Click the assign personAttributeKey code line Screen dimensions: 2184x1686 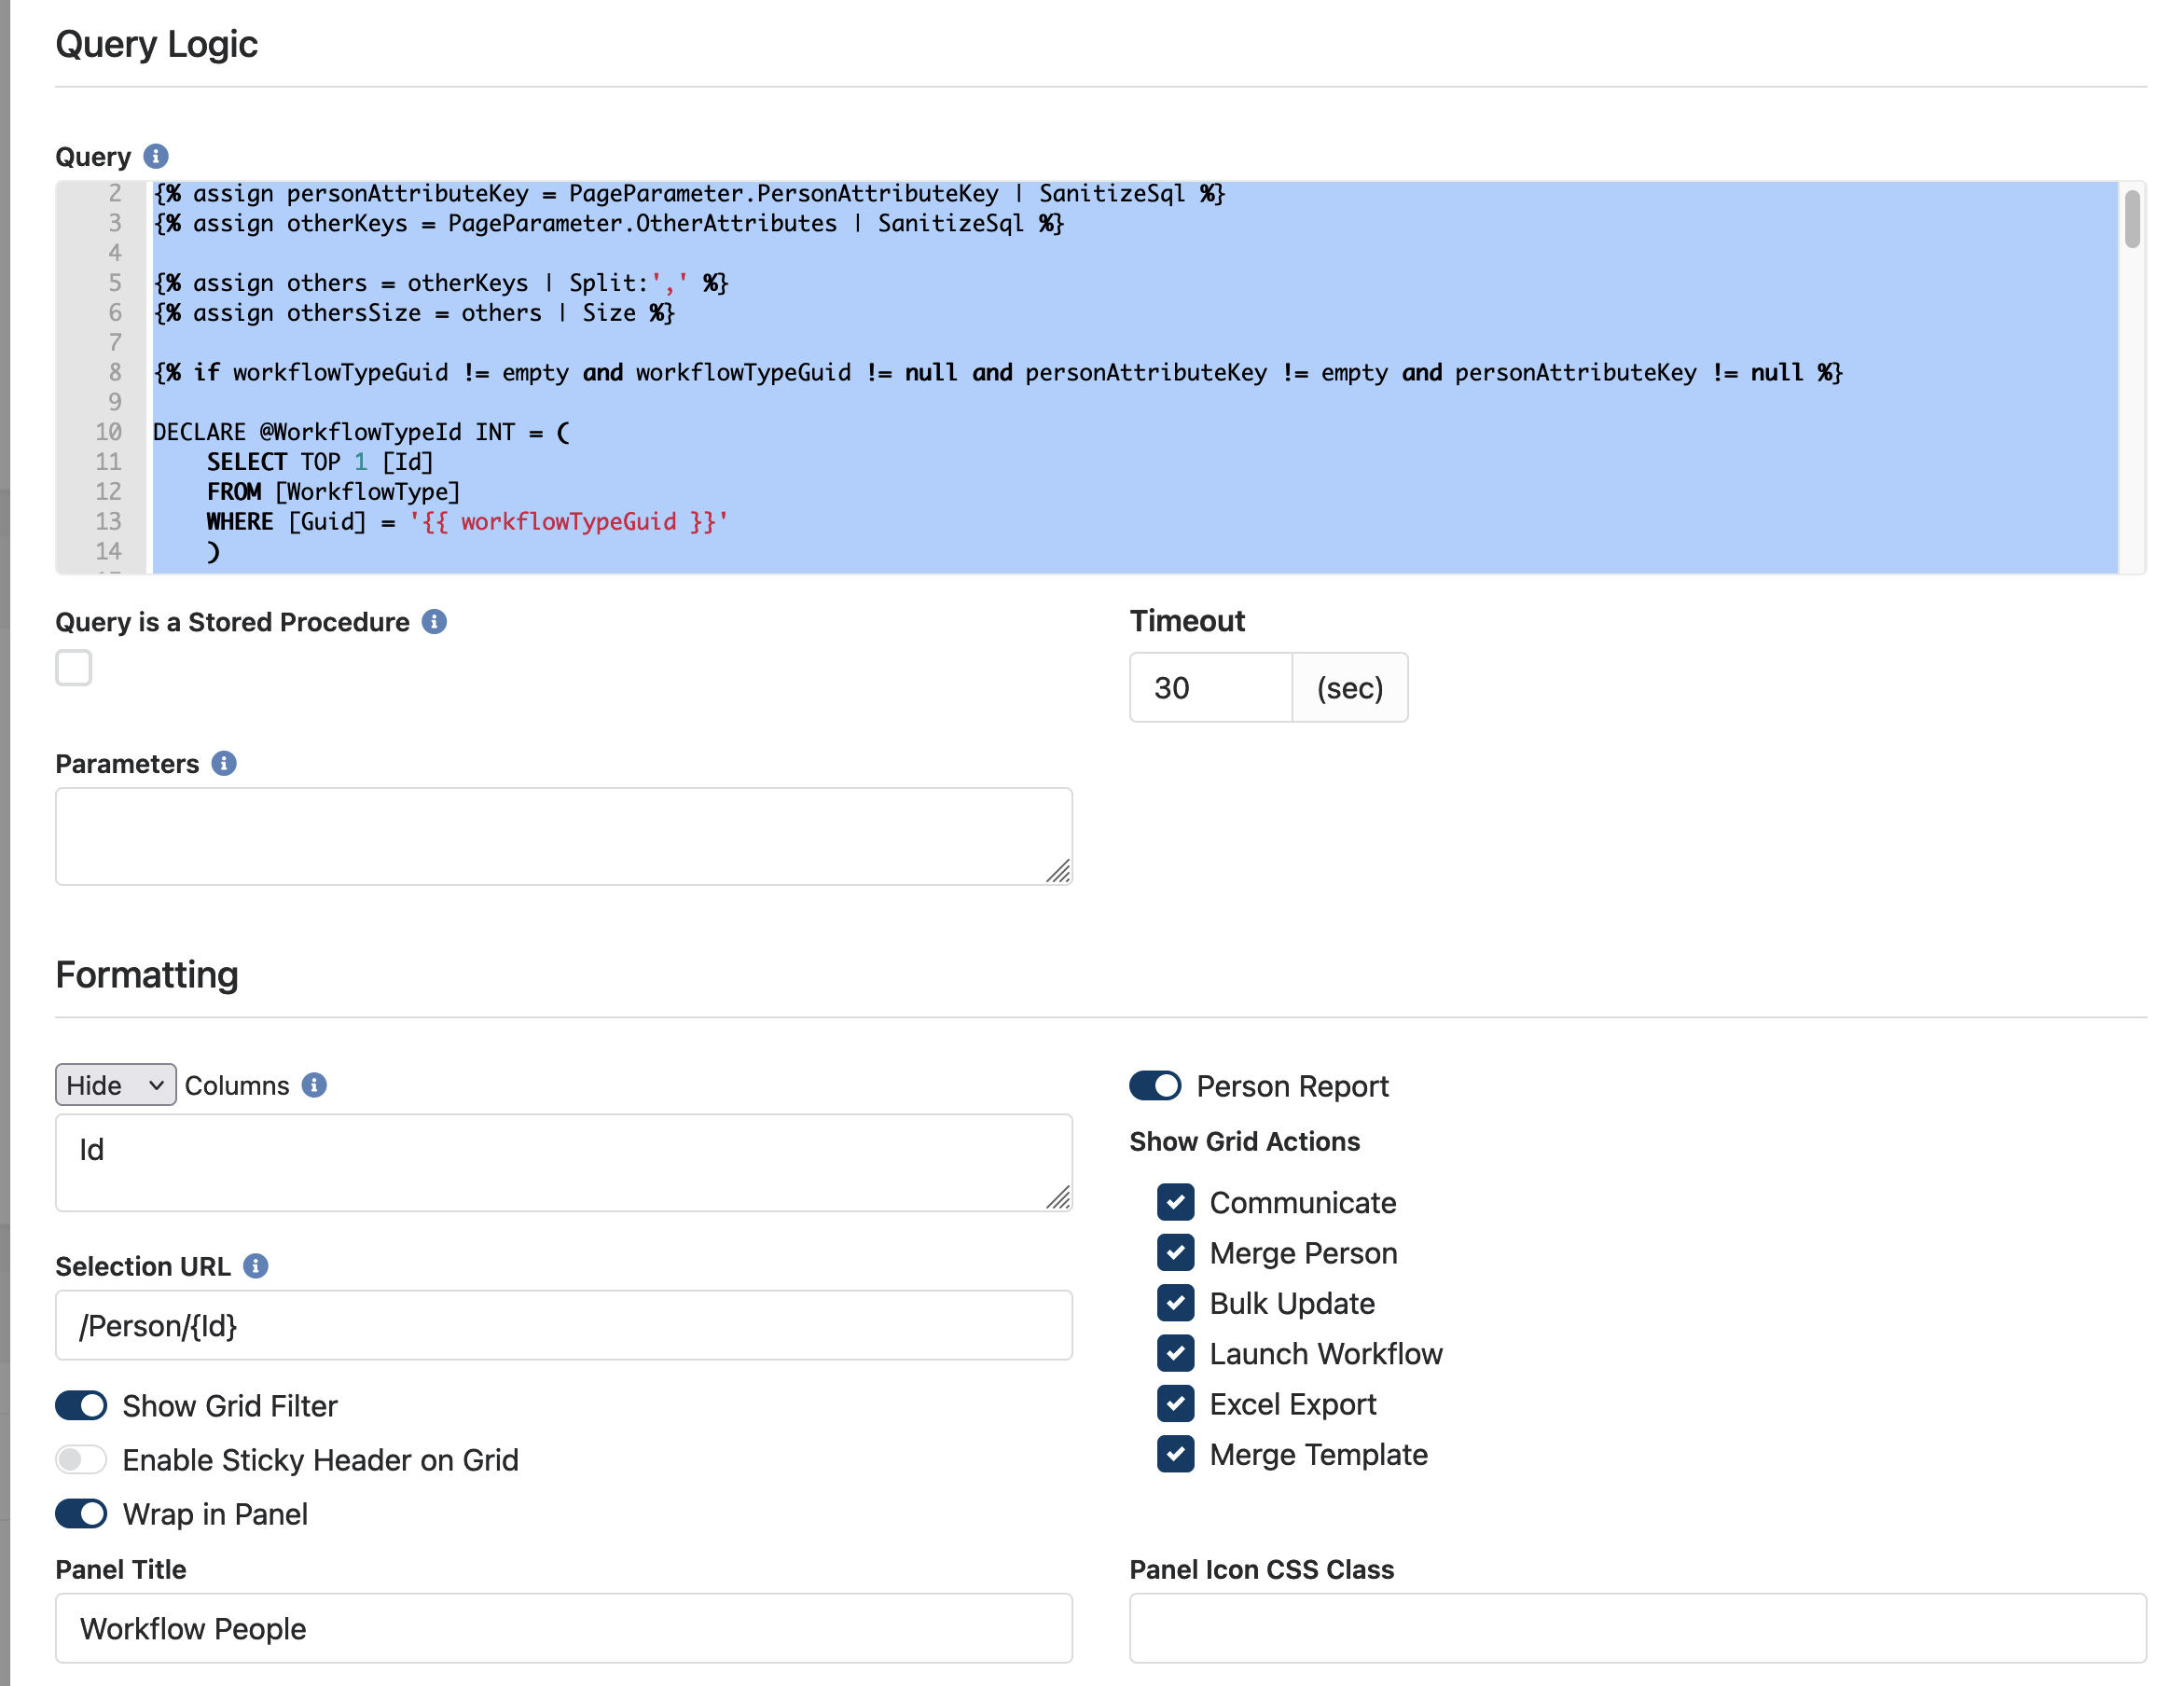[690, 194]
